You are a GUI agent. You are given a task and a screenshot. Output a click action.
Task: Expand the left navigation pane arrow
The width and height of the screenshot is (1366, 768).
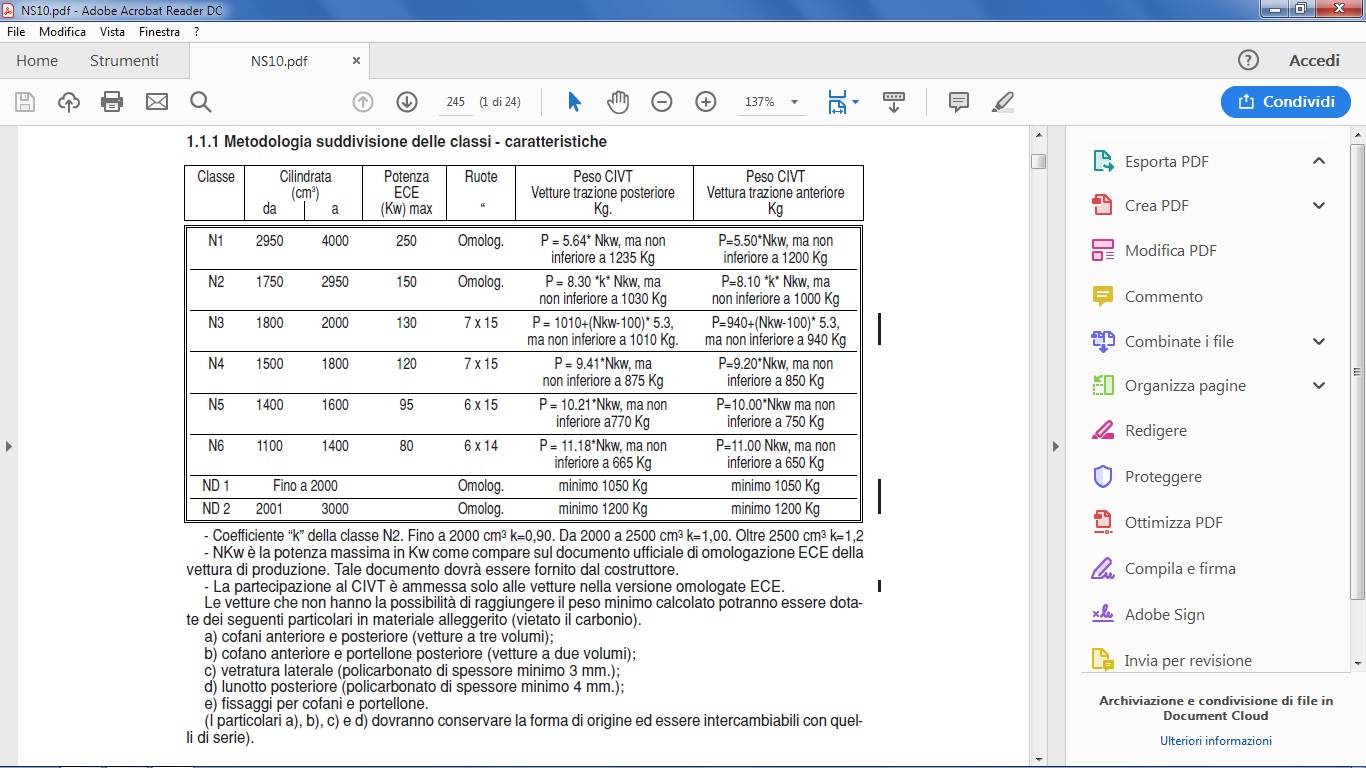(8, 446)
